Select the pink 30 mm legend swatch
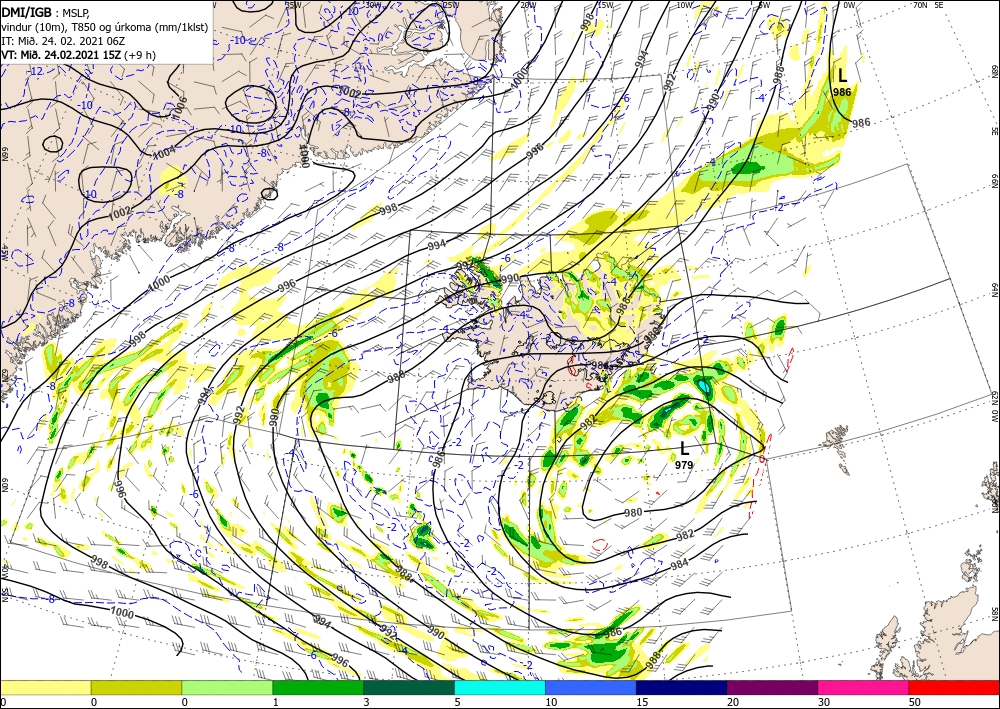The width and height of the screenshot is (1000, 709). [x=864, y=687]
